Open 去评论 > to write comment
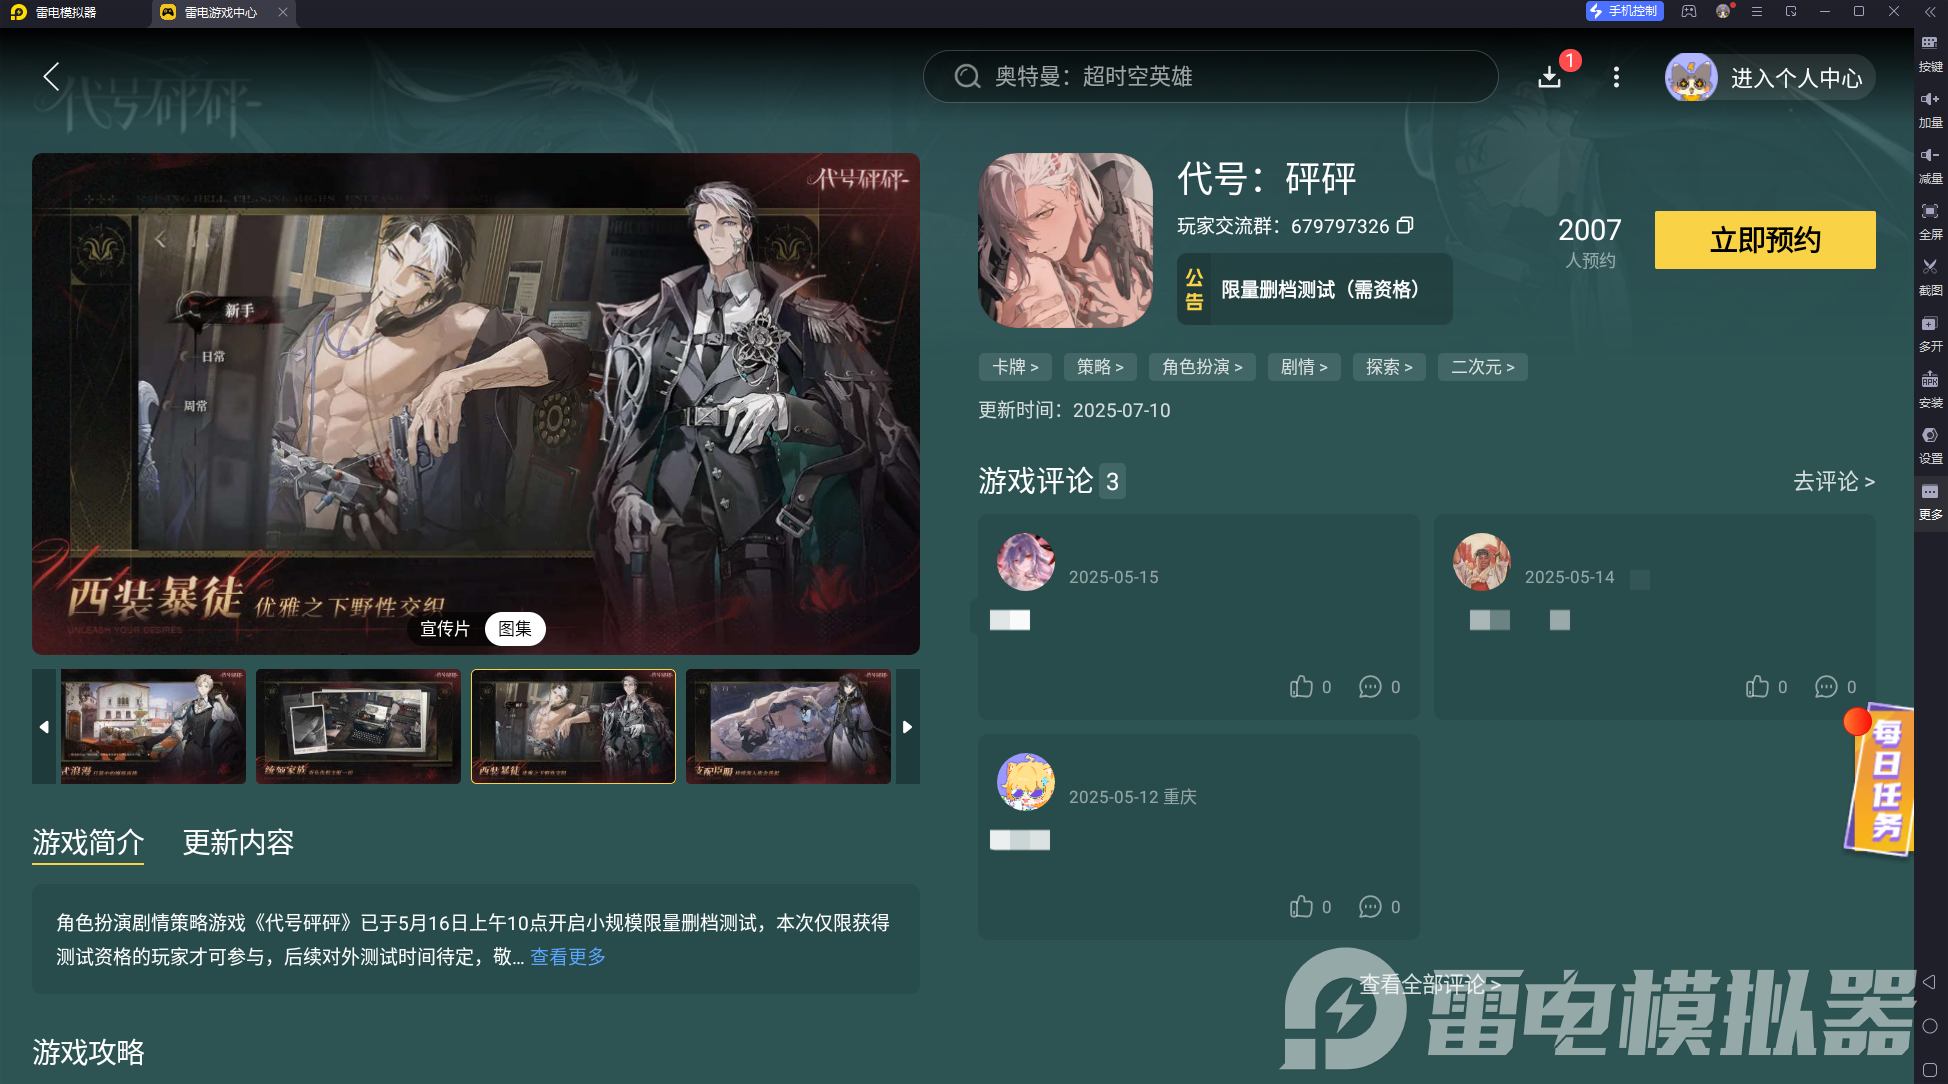The width and height of the screenshot is (1948, 1084). click(x=1833, y=482)
